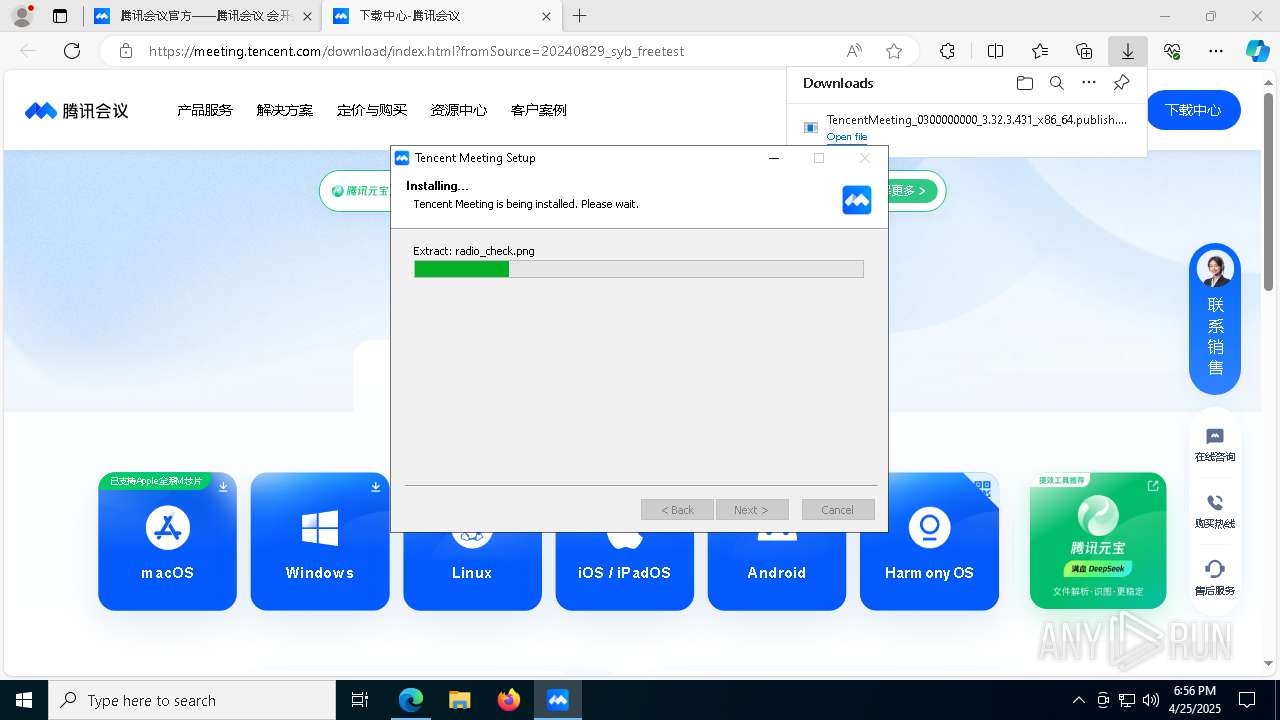
Task: Open the 产品服务 menu
Action: 205,110
